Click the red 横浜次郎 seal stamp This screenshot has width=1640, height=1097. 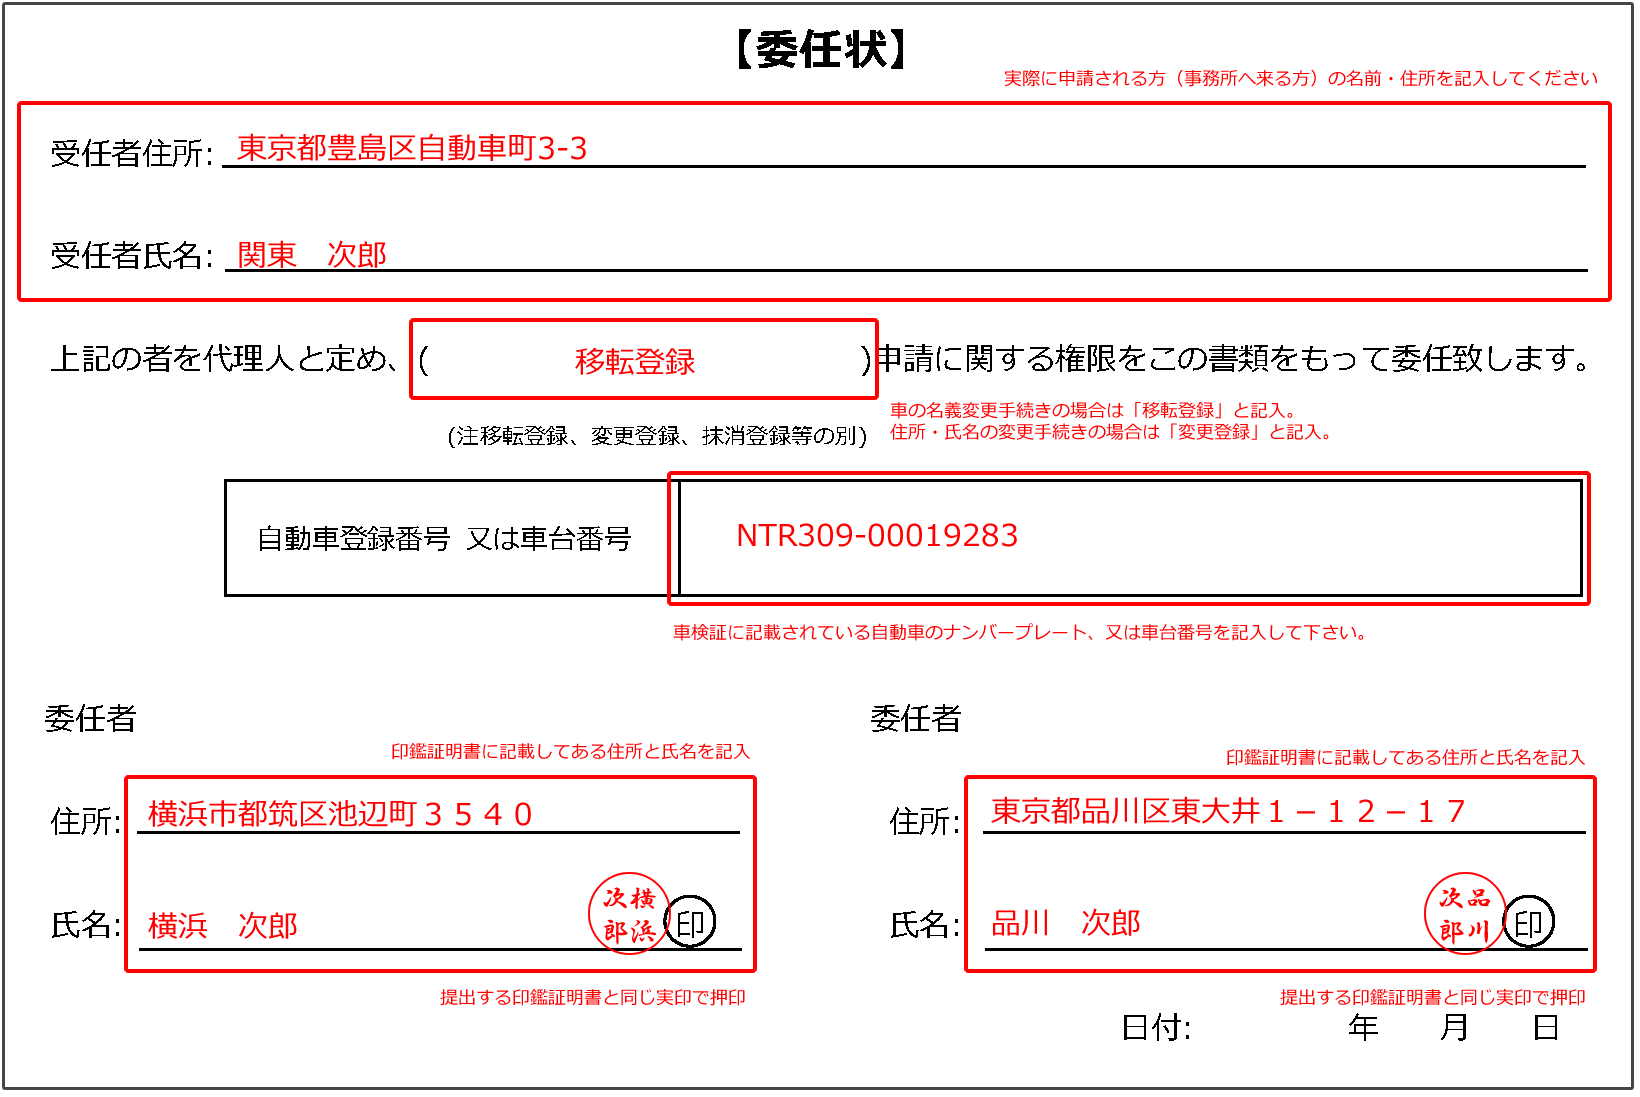(x=629, y=913)
